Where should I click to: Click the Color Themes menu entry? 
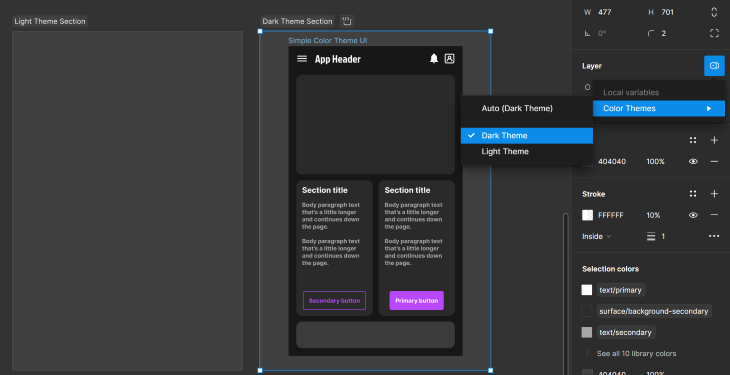pyautogui.click(x=659, y=109)
